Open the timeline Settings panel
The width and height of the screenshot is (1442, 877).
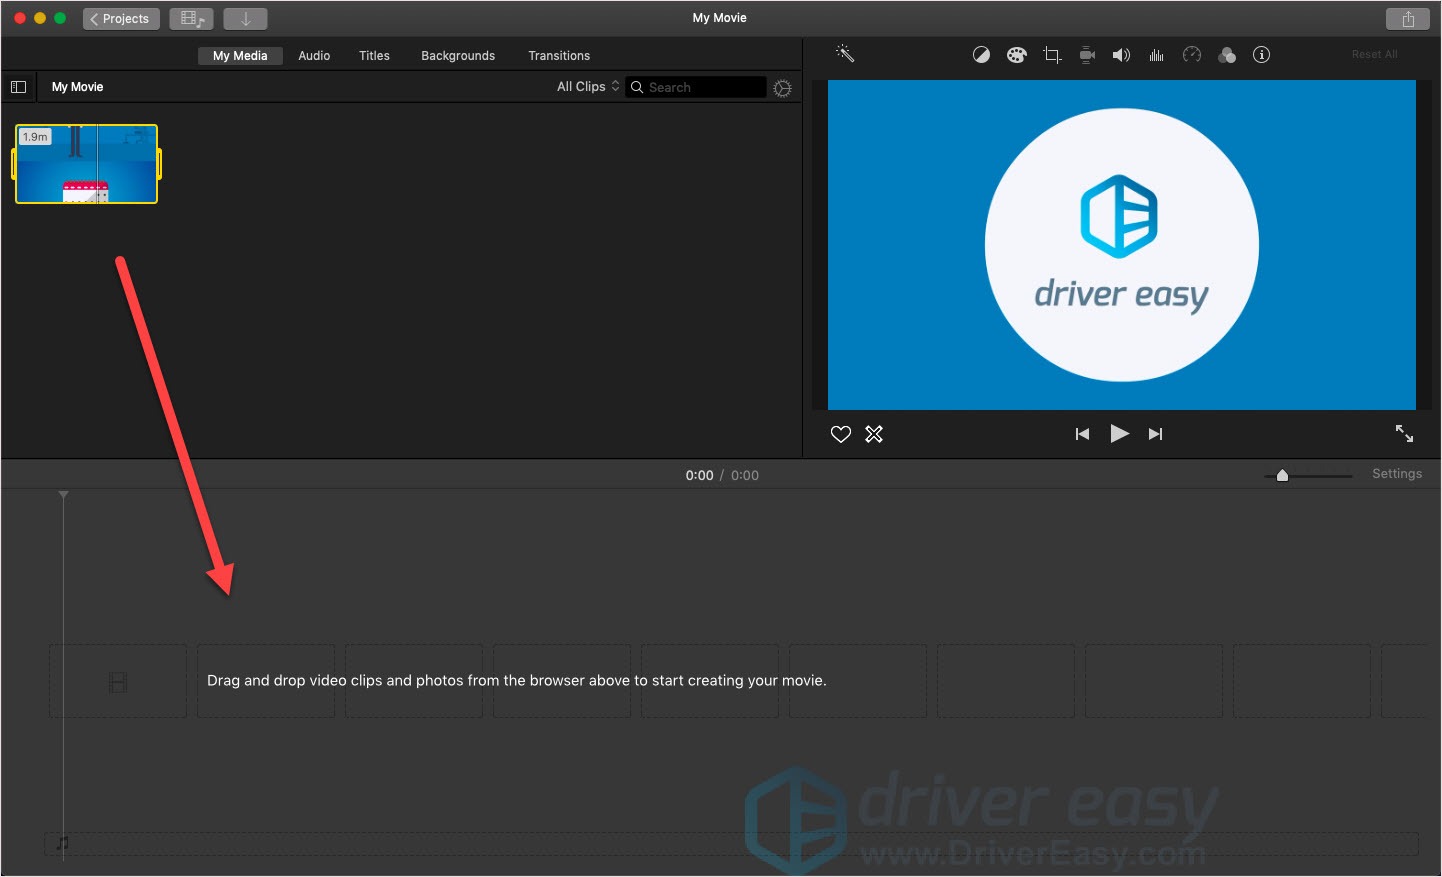click(1397, 473)
